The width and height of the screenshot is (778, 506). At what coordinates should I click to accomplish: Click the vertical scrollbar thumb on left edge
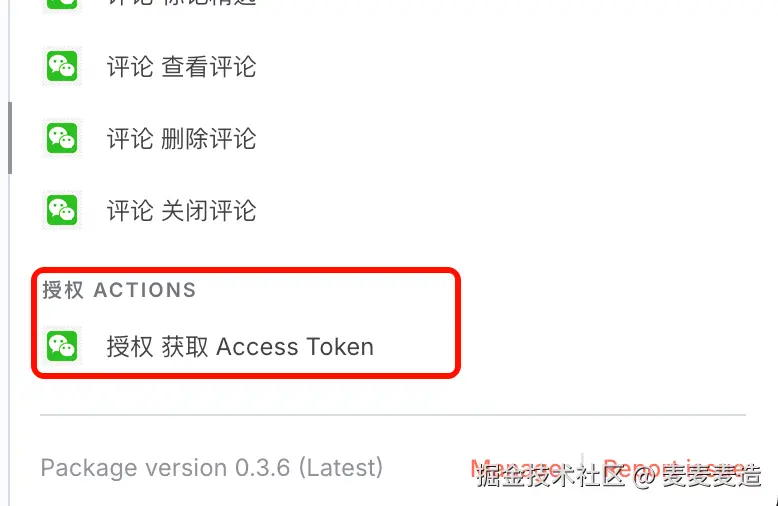click(10, 138)
